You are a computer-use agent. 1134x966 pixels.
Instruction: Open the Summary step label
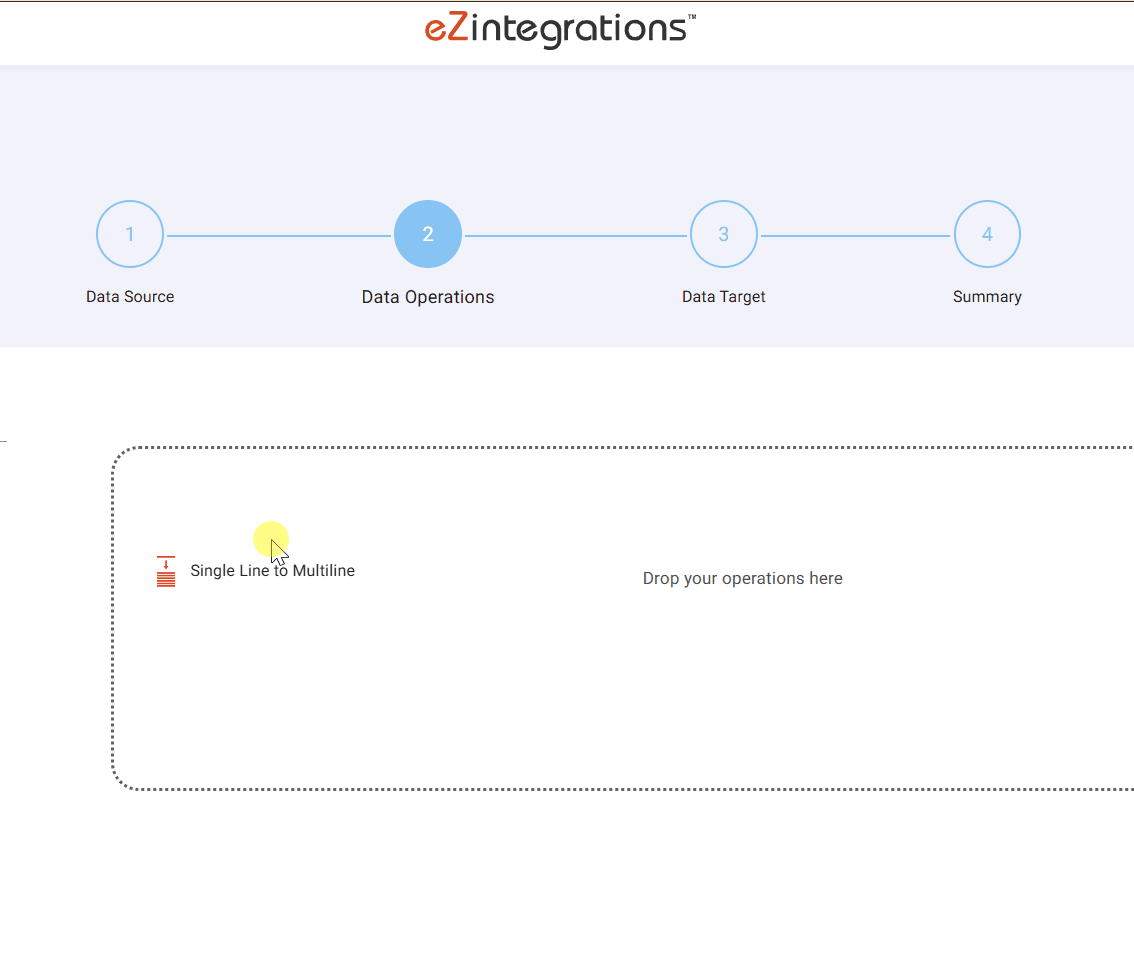click(987, 297)
